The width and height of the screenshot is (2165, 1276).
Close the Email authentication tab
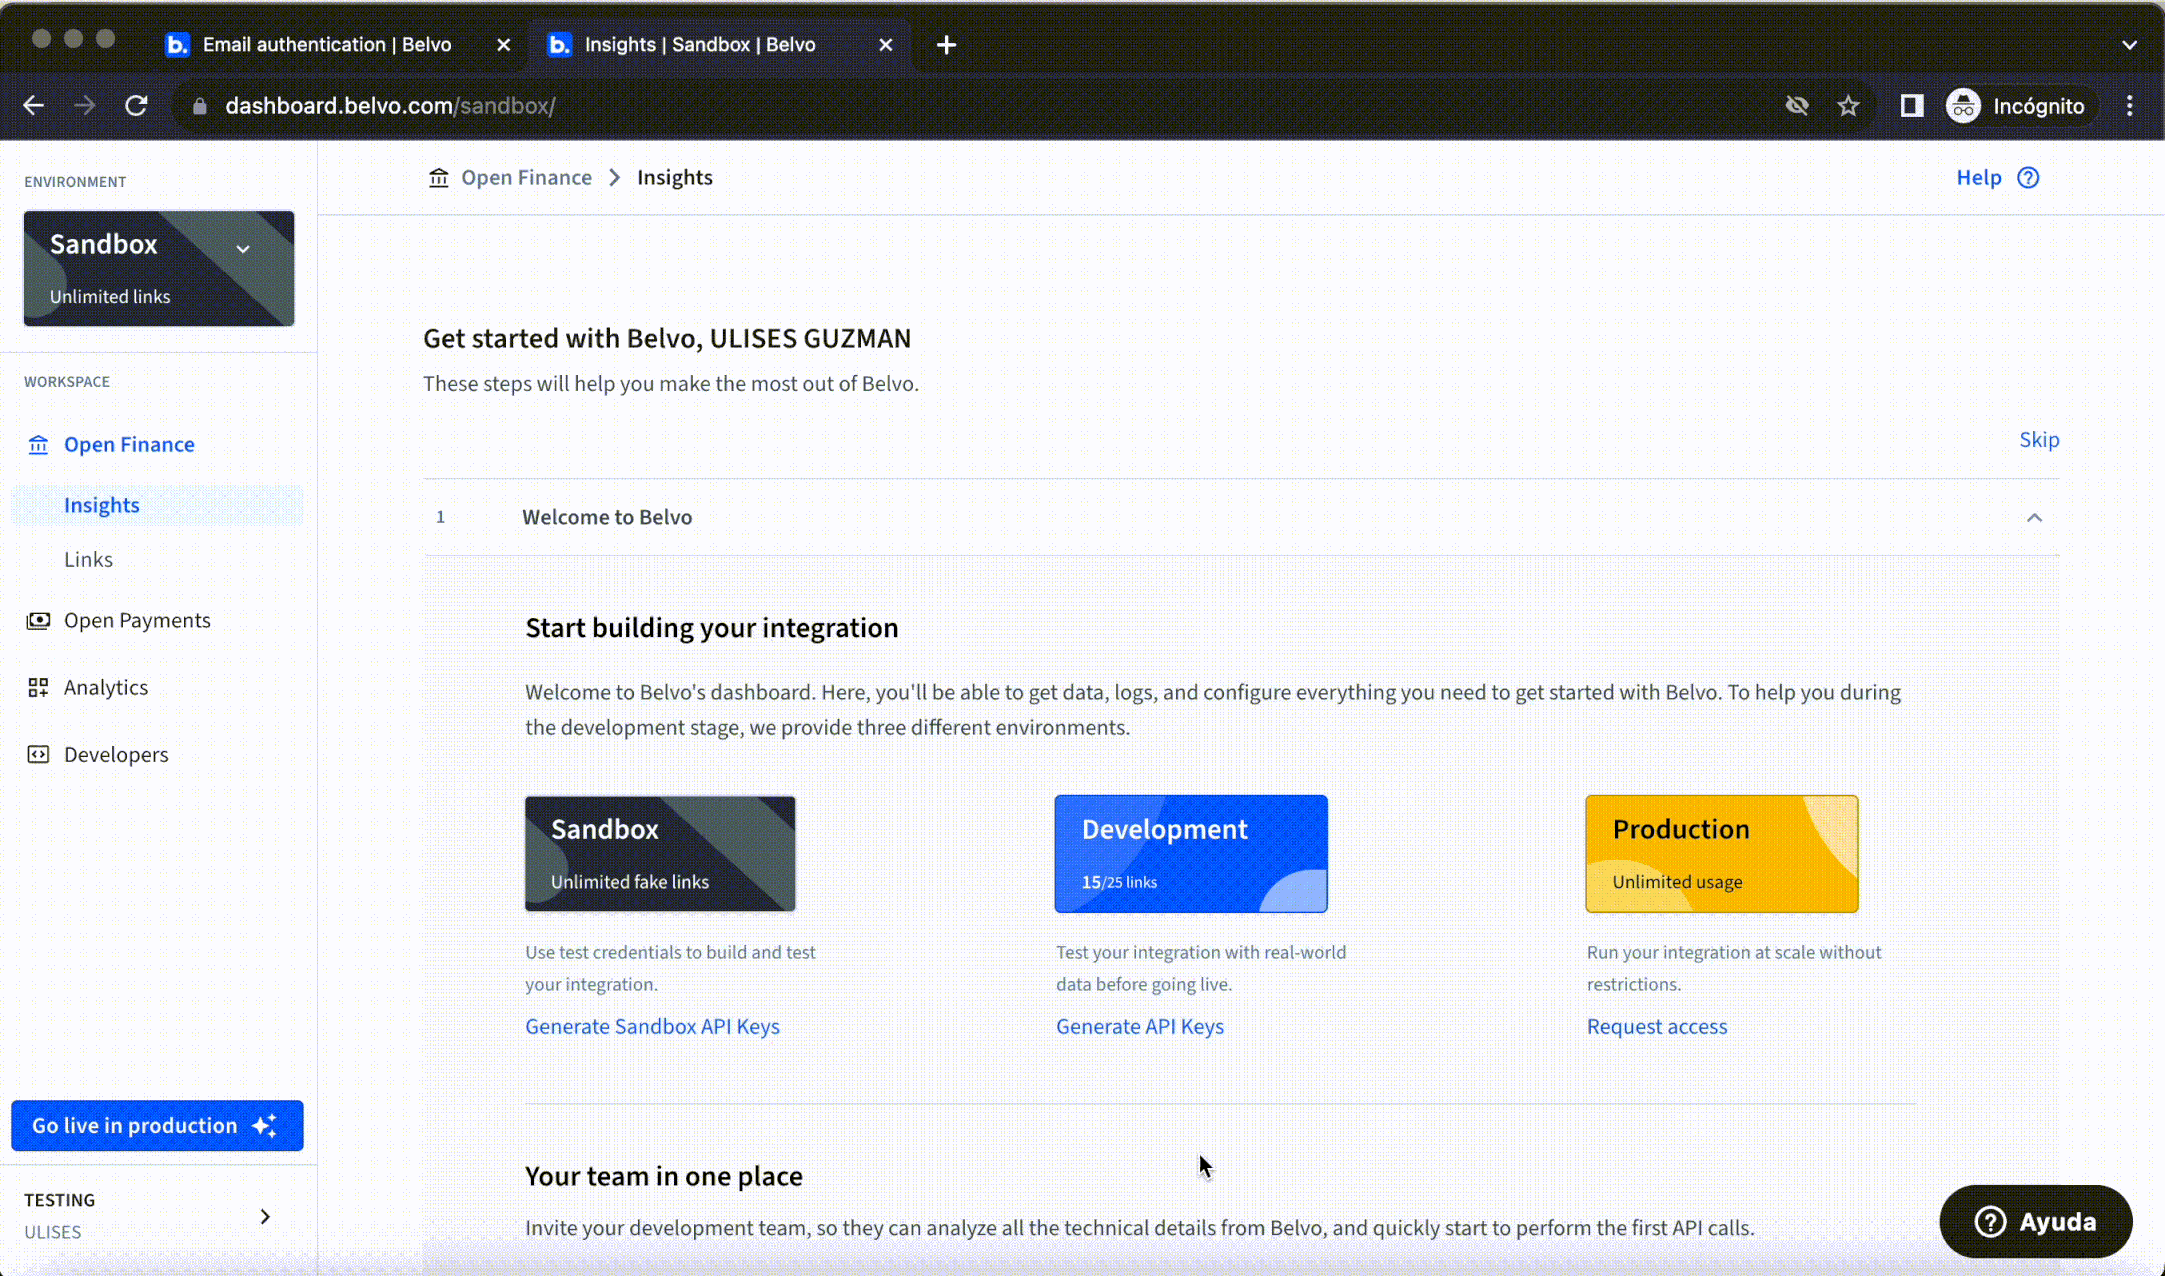504,45
